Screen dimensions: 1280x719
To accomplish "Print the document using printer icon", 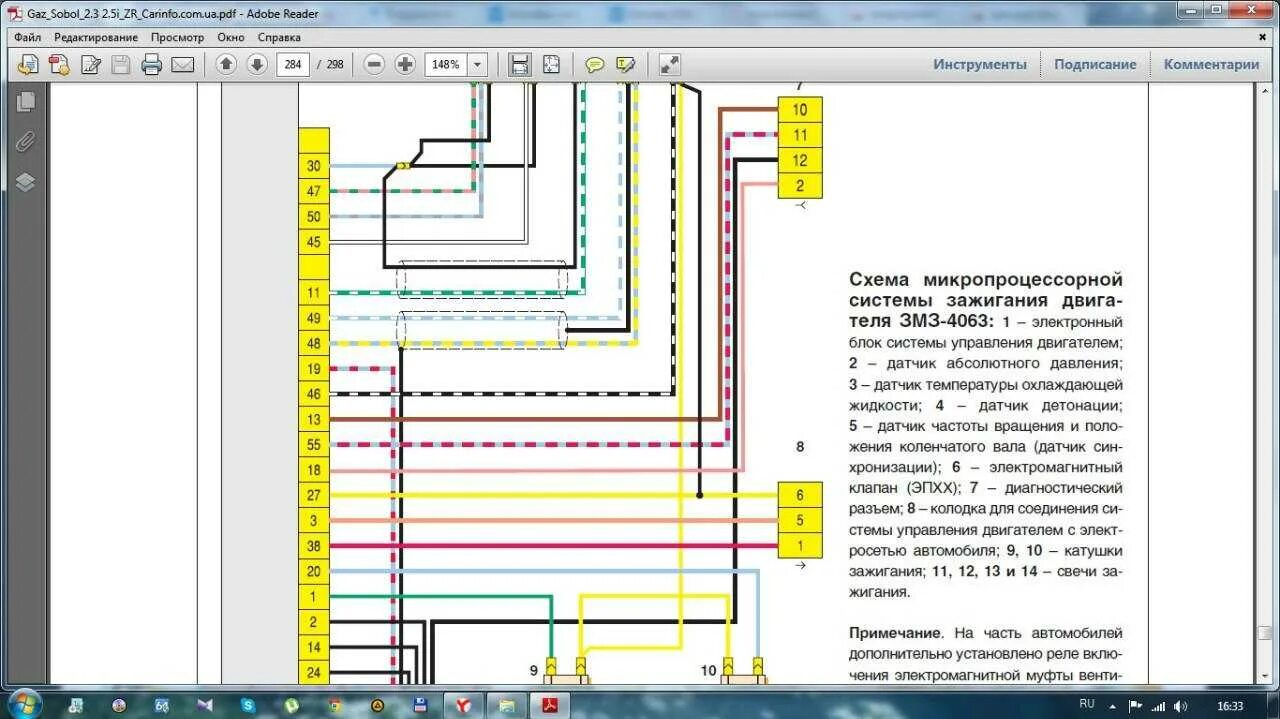I will [152, 64].
